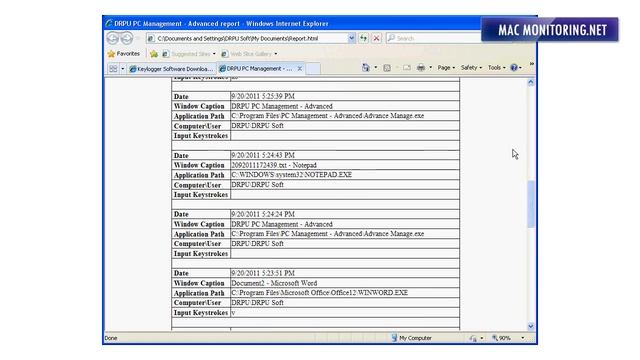Open the Tools menu
Image resolution: width=640 pixels, height=360 pixels.
click(x=497, y=68)
